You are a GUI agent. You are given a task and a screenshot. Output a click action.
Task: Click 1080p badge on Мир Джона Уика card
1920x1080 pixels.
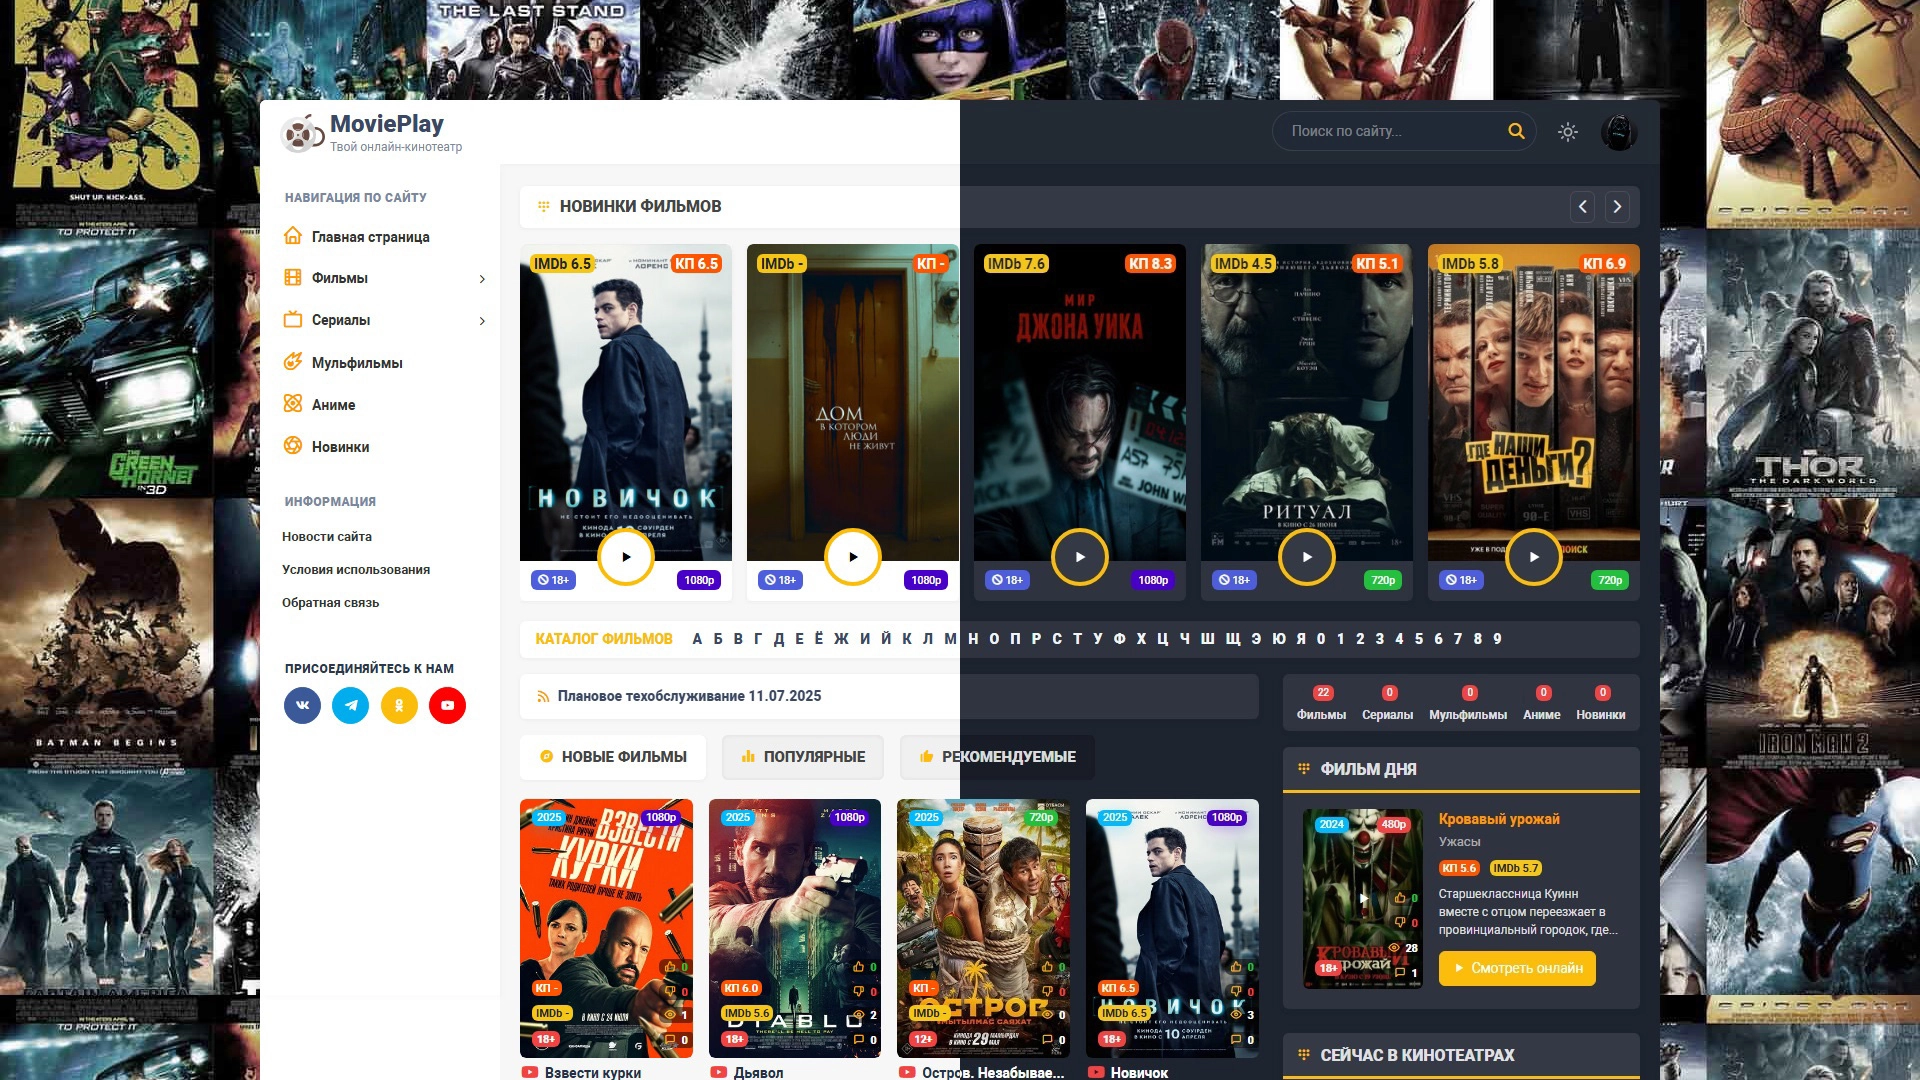[1153, 580]
